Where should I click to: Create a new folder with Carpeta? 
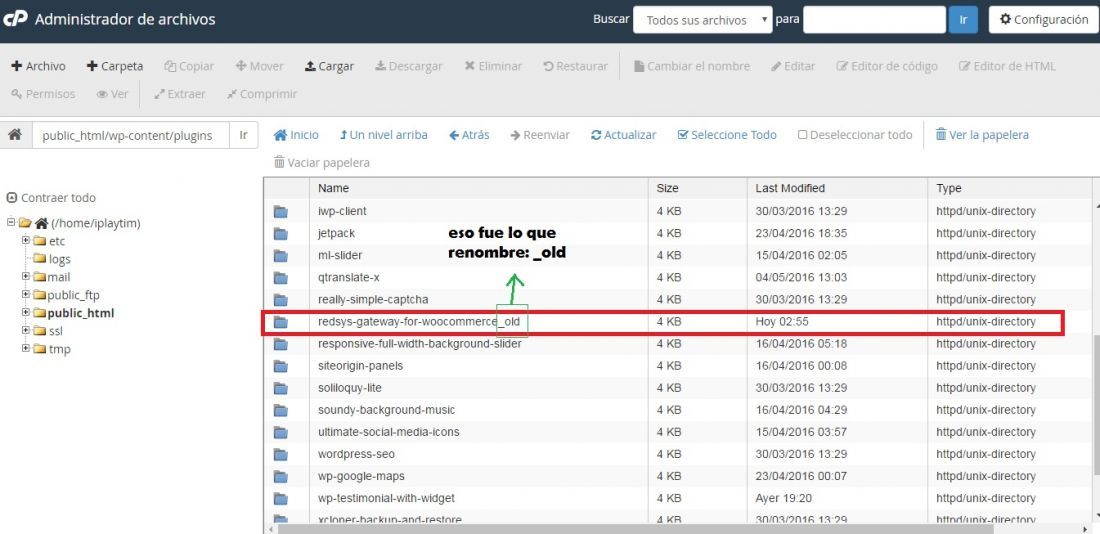[x=115, y=66]
